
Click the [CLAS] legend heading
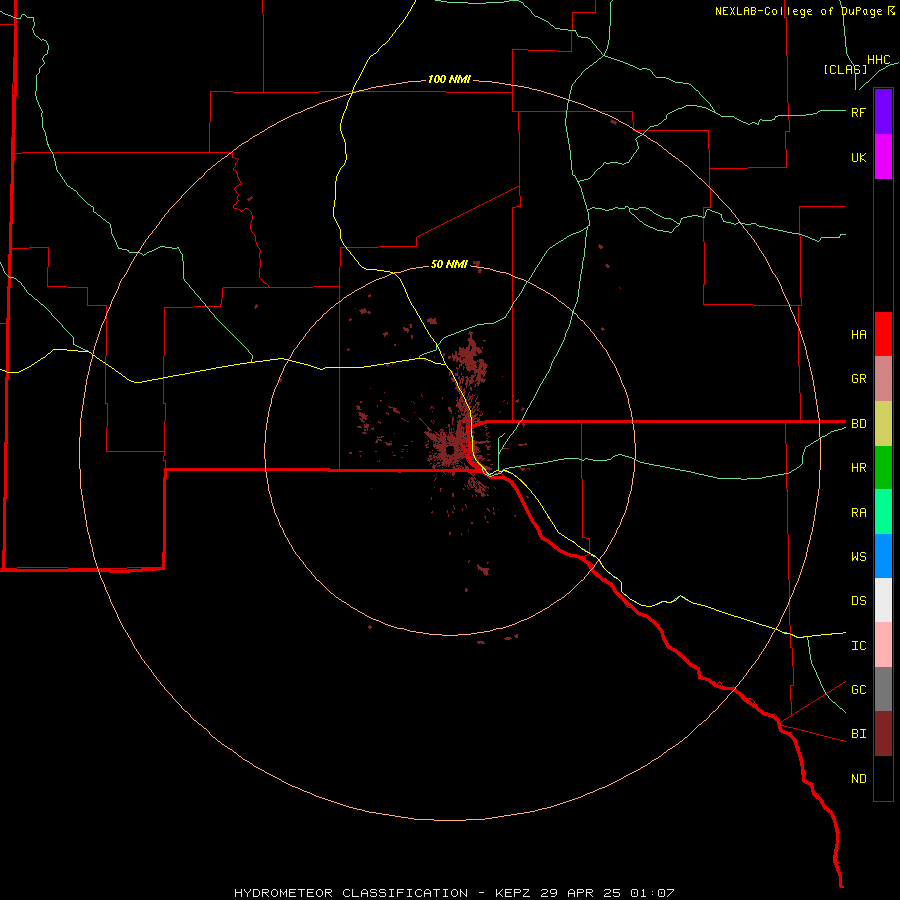click(845, 69)
